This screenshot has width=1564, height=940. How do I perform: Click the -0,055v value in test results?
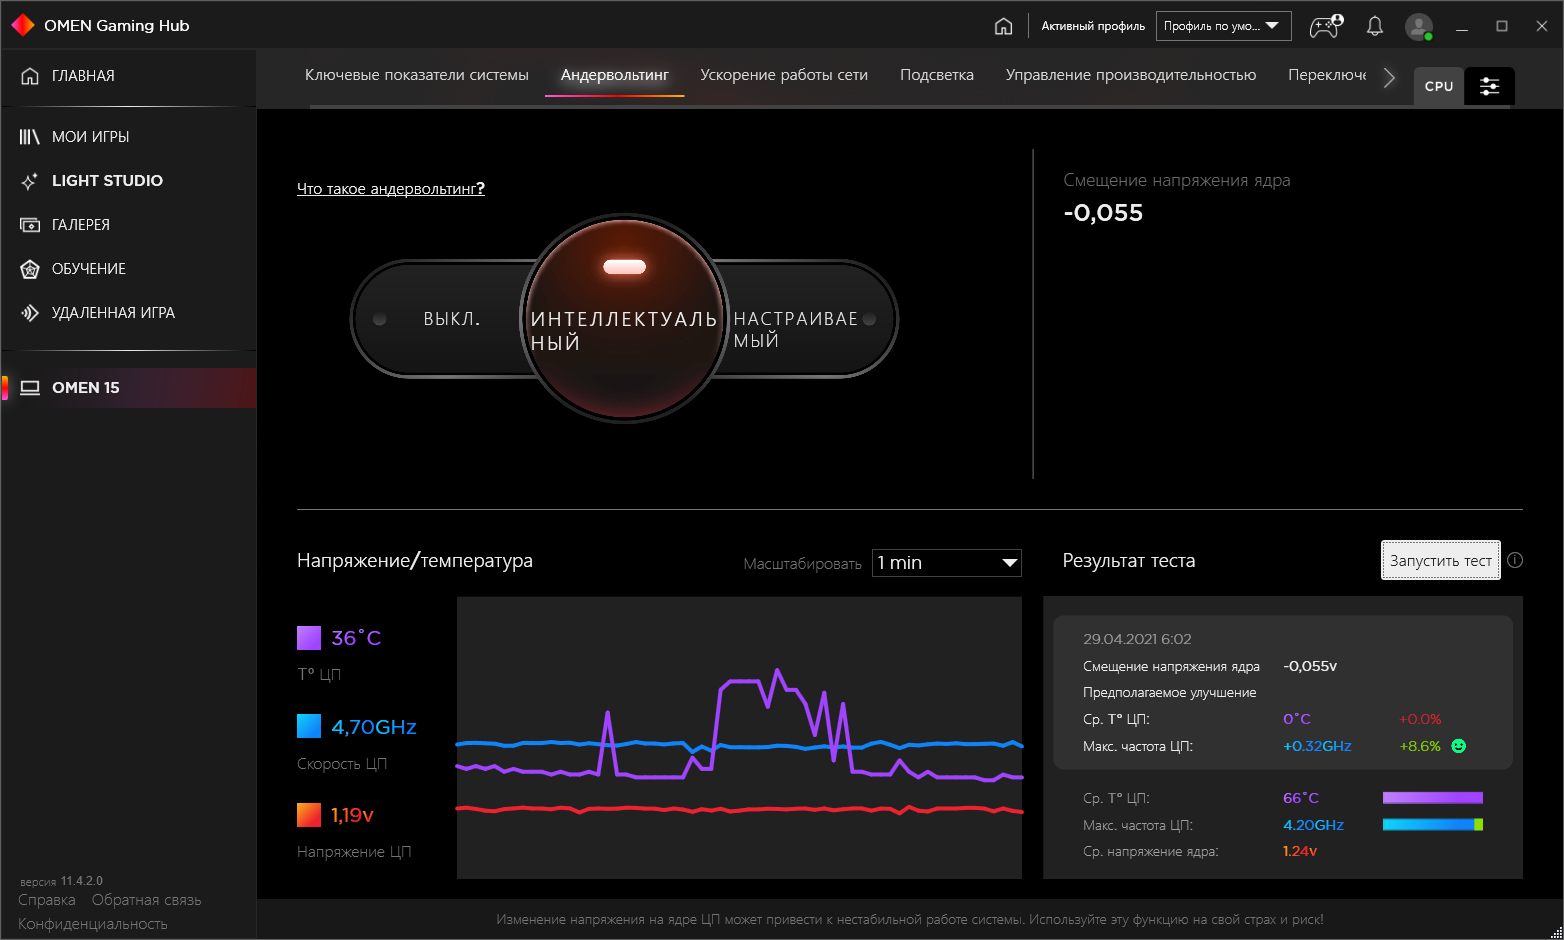[1310, 666]
